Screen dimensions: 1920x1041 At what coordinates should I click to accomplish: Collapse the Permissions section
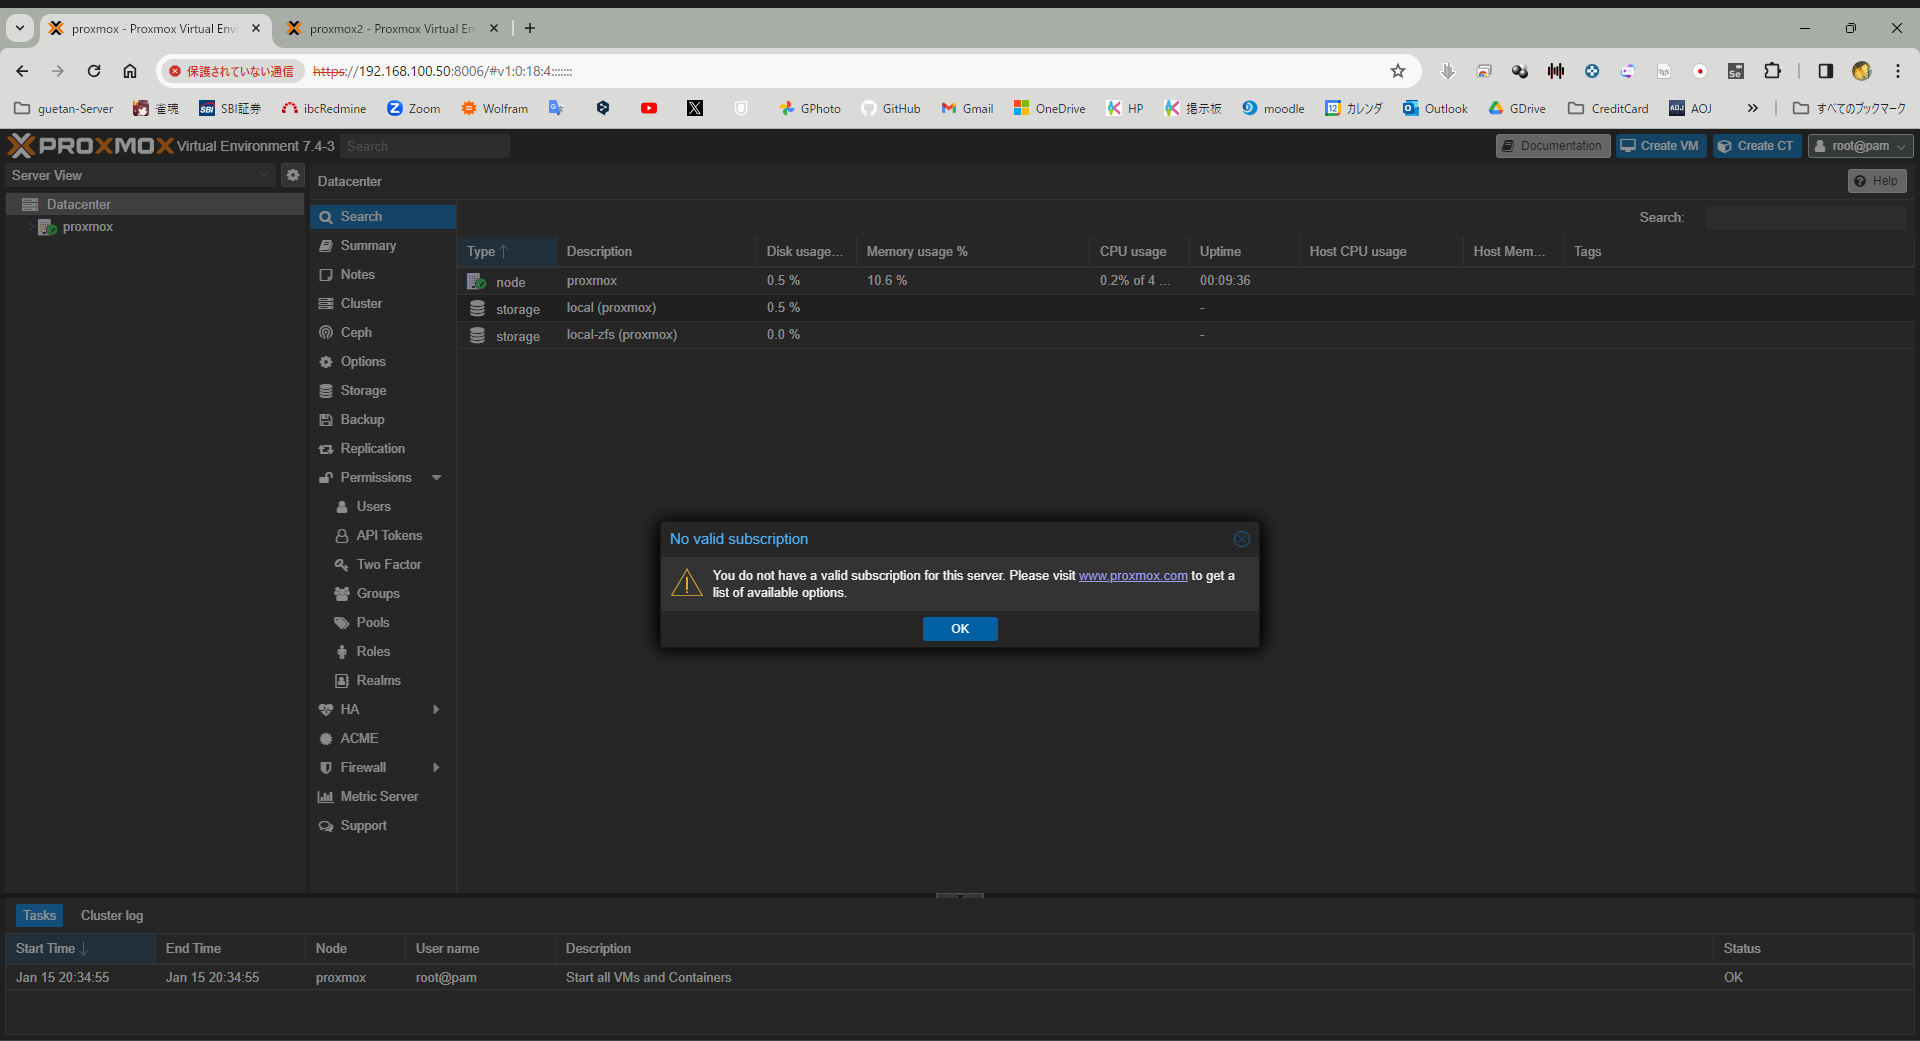436,478
